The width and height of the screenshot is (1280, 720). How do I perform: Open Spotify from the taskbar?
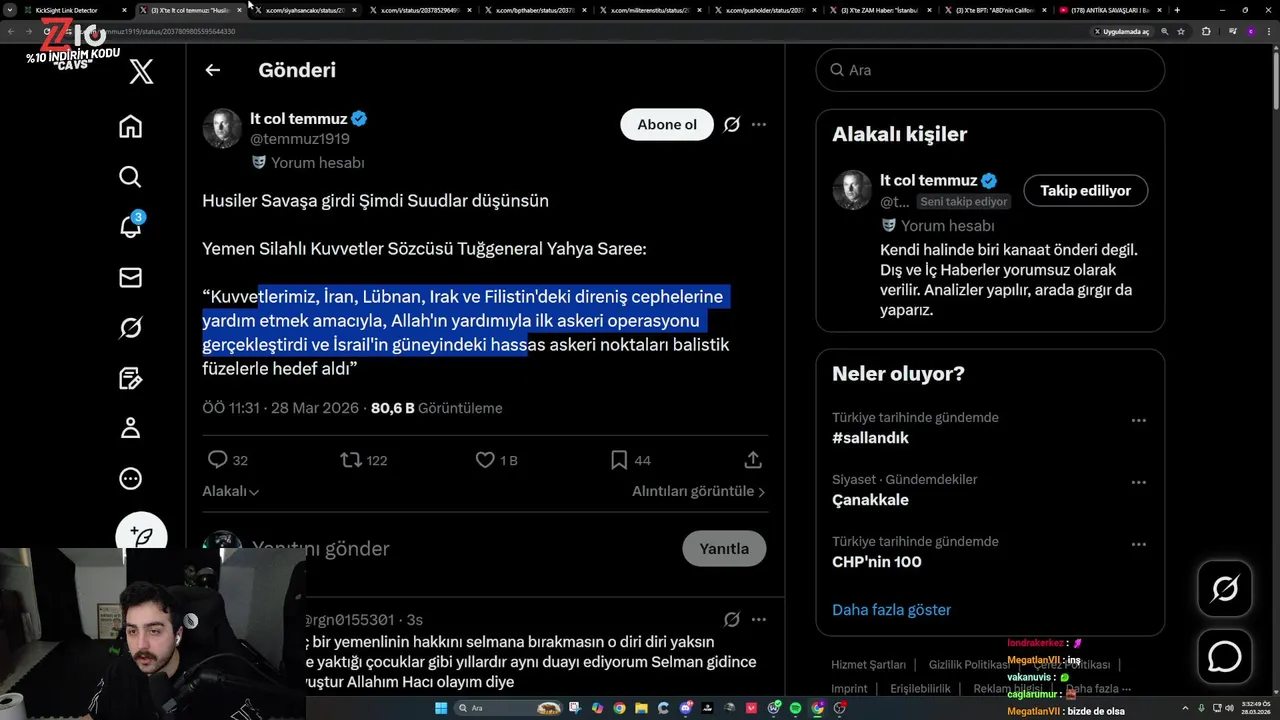click(796, 708)
